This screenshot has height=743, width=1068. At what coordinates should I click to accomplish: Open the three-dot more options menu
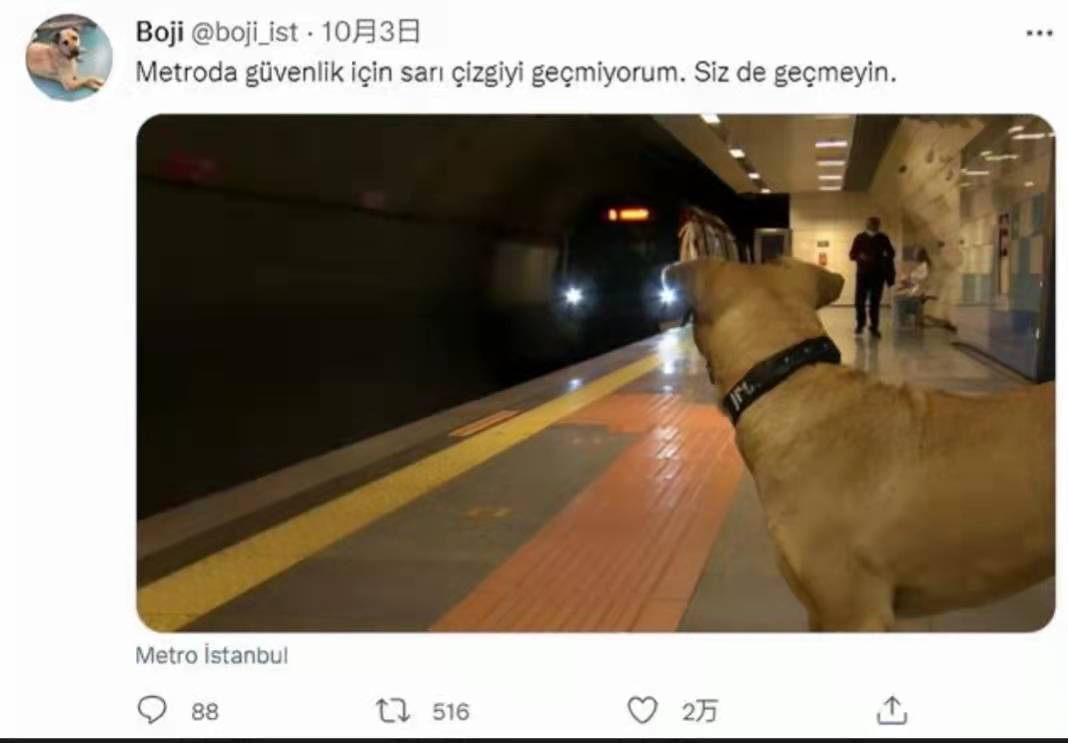tap(1039, 33)
